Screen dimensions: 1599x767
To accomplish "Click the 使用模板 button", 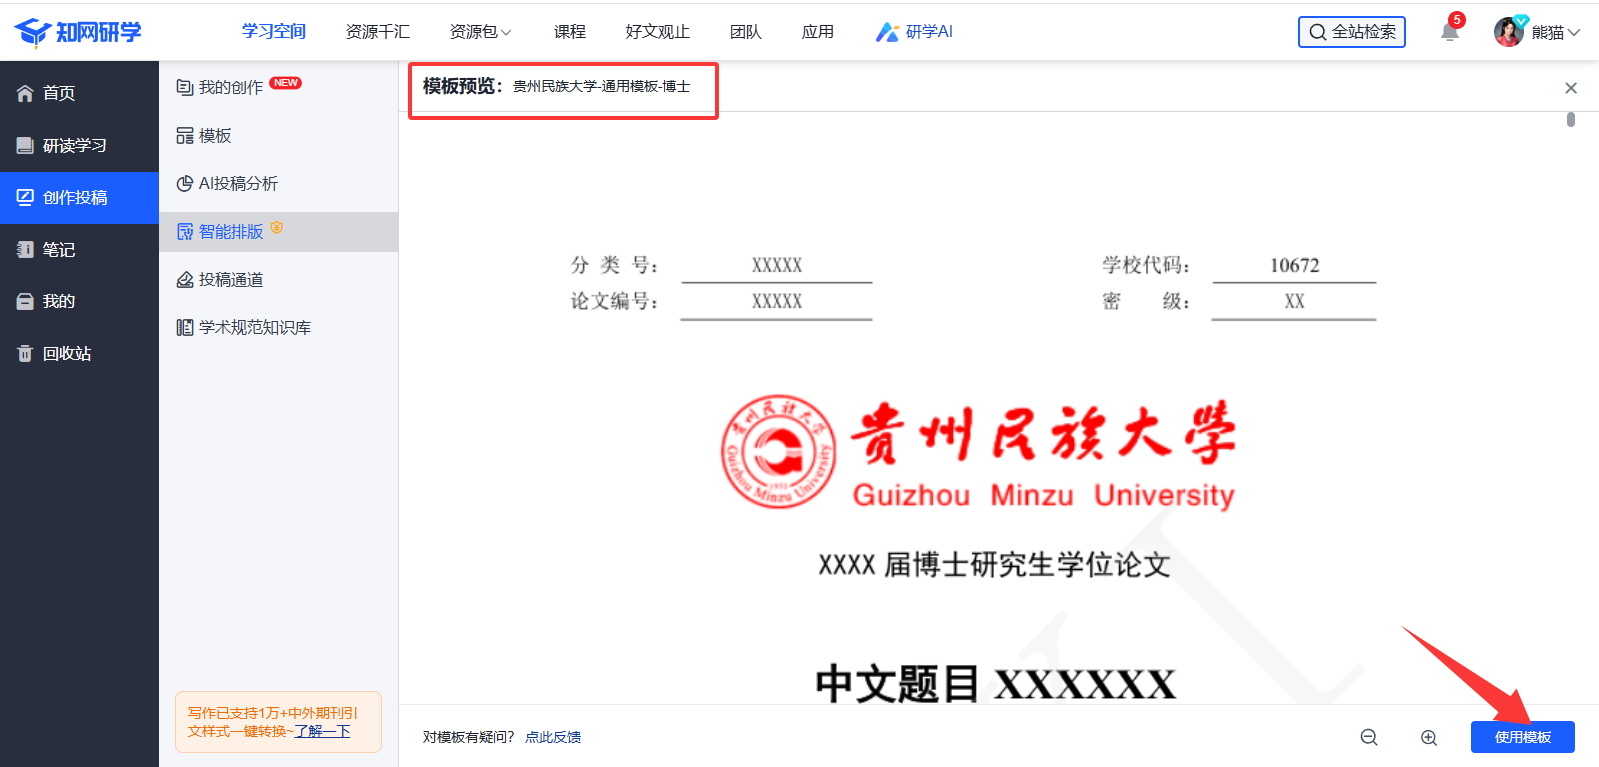I will pos(1522,737).
